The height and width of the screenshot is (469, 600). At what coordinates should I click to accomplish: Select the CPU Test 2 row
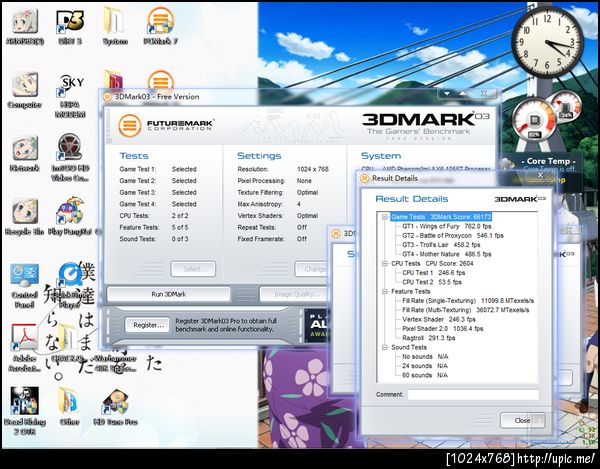click(432, 282)
